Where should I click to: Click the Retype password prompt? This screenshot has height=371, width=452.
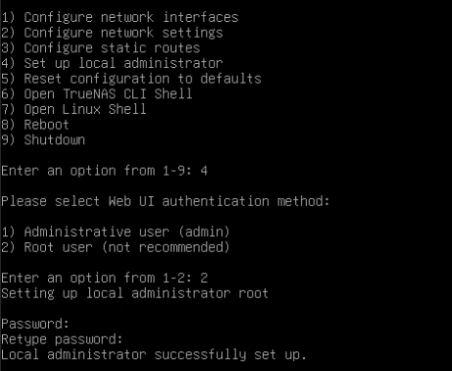point(62,339)
